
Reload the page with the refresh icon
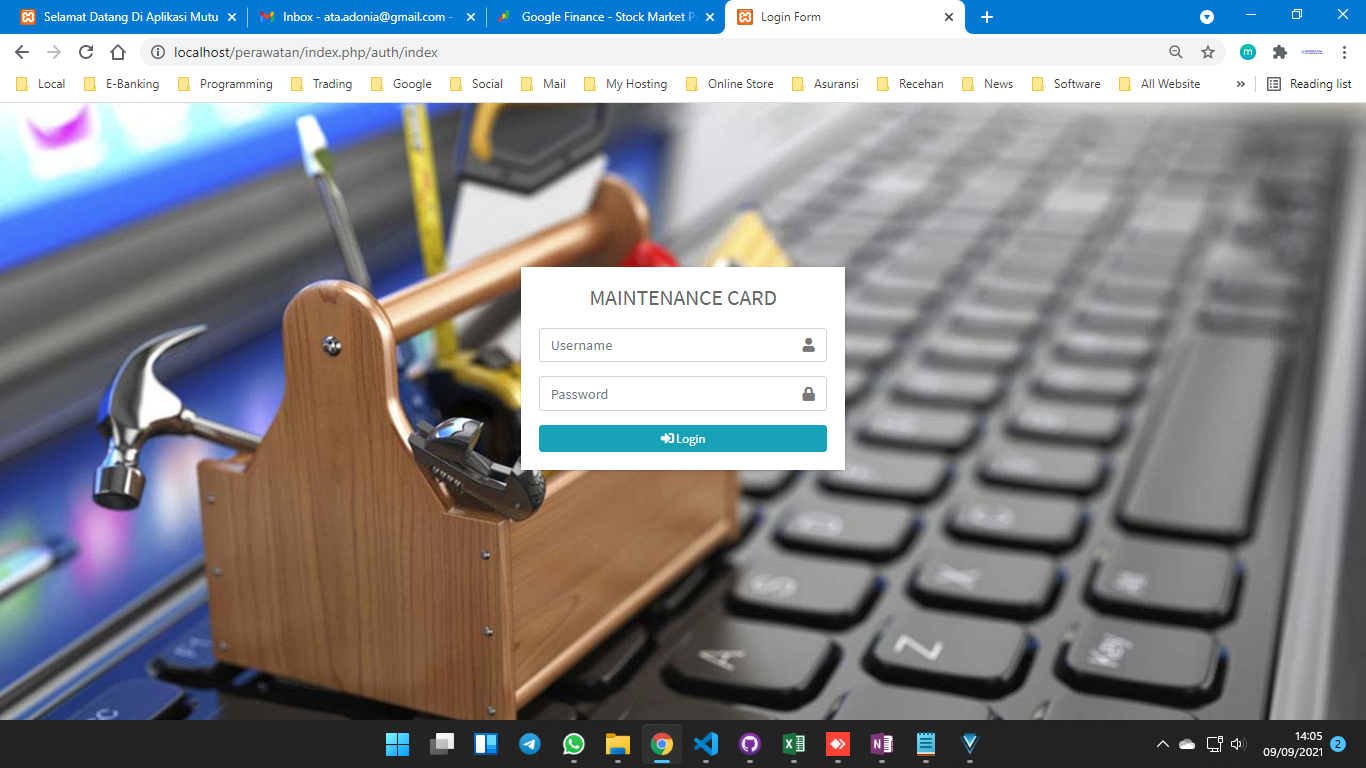point(86,52)
